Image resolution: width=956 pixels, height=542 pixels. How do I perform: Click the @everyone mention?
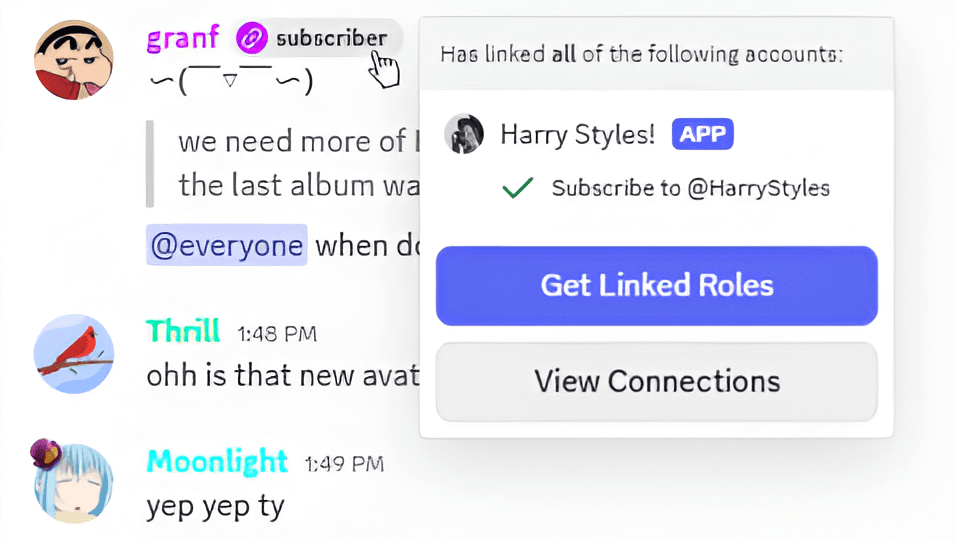[x=227, y=244]
